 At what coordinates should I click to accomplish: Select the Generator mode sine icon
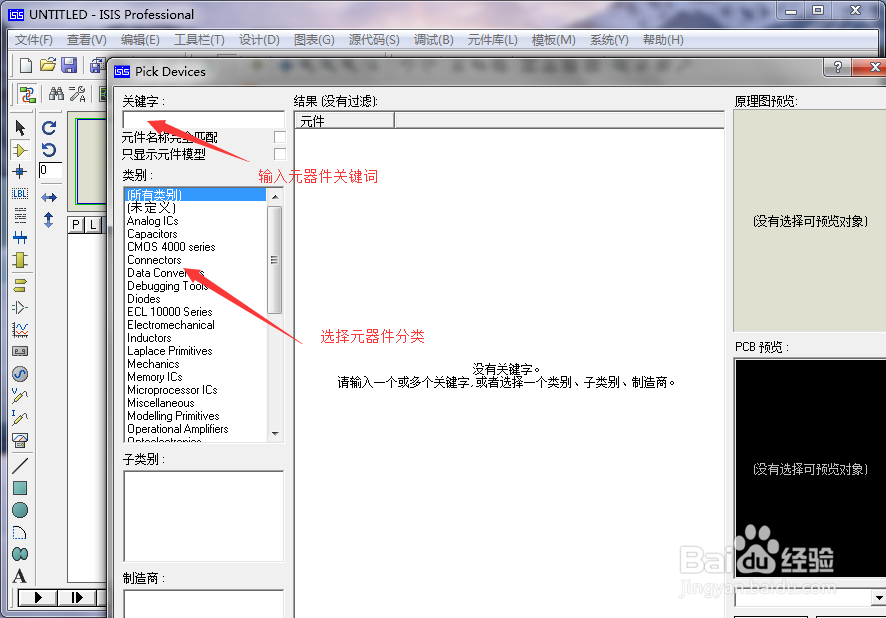[20, 374]
